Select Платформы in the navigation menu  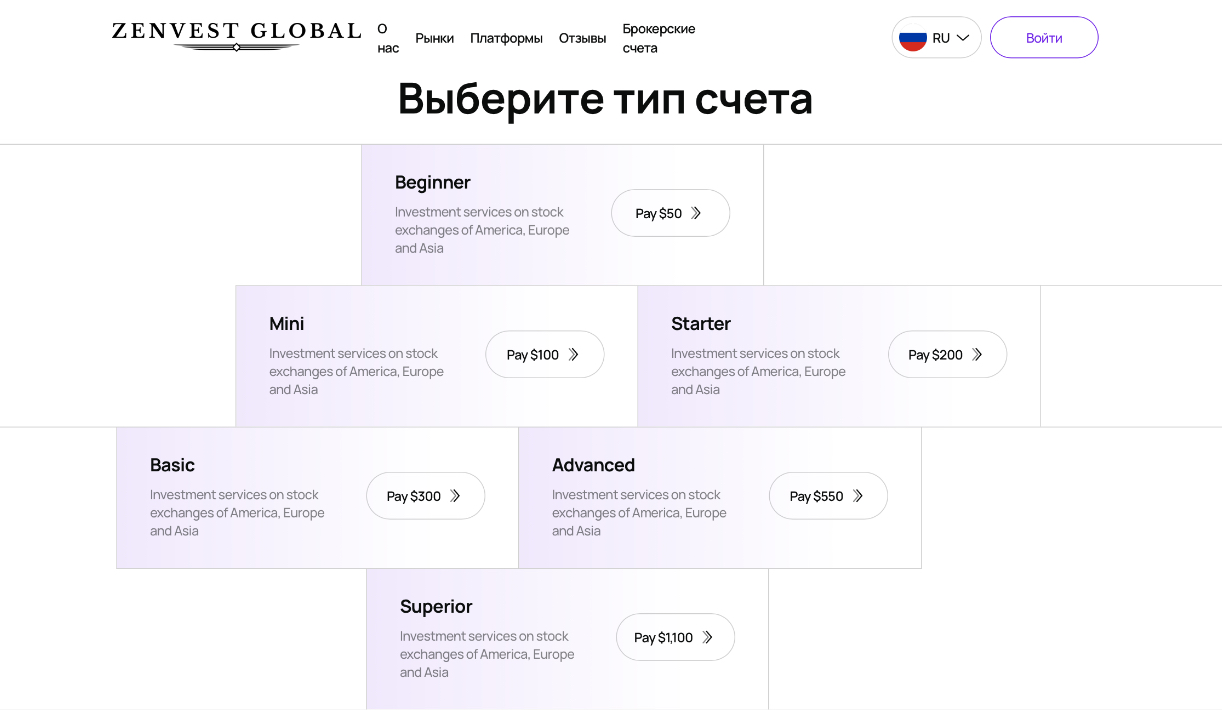(x=506, y=38)
